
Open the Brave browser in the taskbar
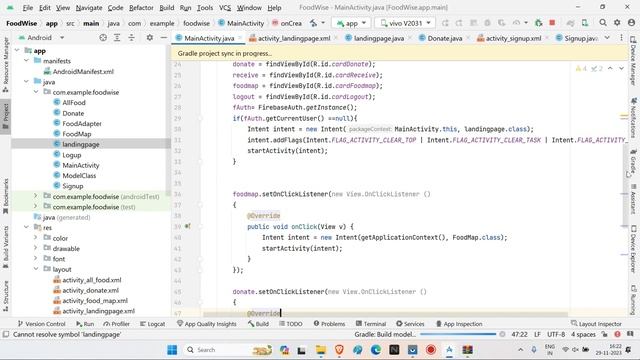click(x=339, y=350)
